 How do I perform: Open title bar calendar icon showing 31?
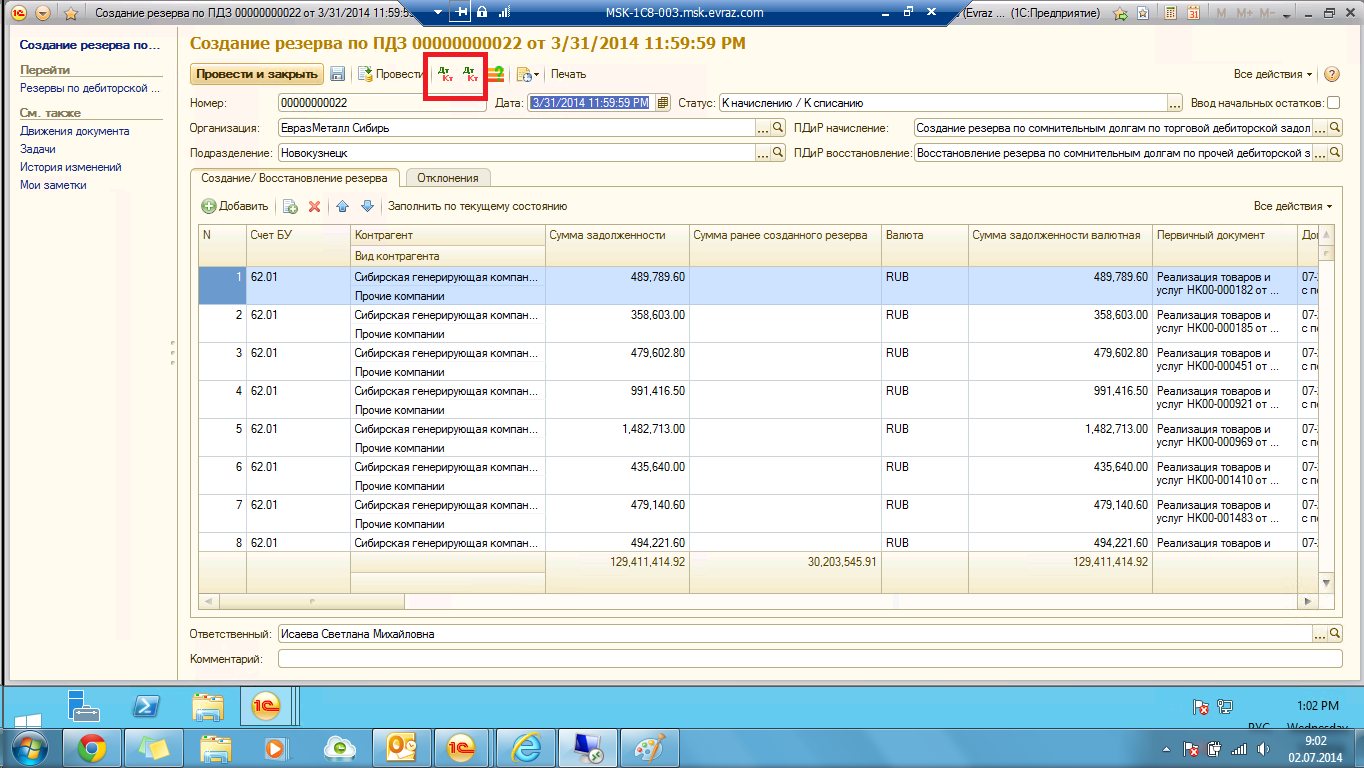(x=1194, y=13)
